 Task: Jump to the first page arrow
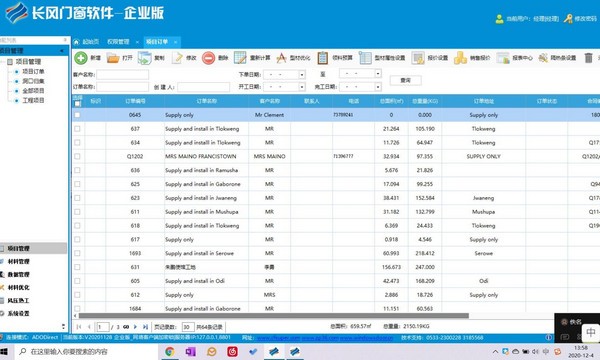(x=79, y=327)
